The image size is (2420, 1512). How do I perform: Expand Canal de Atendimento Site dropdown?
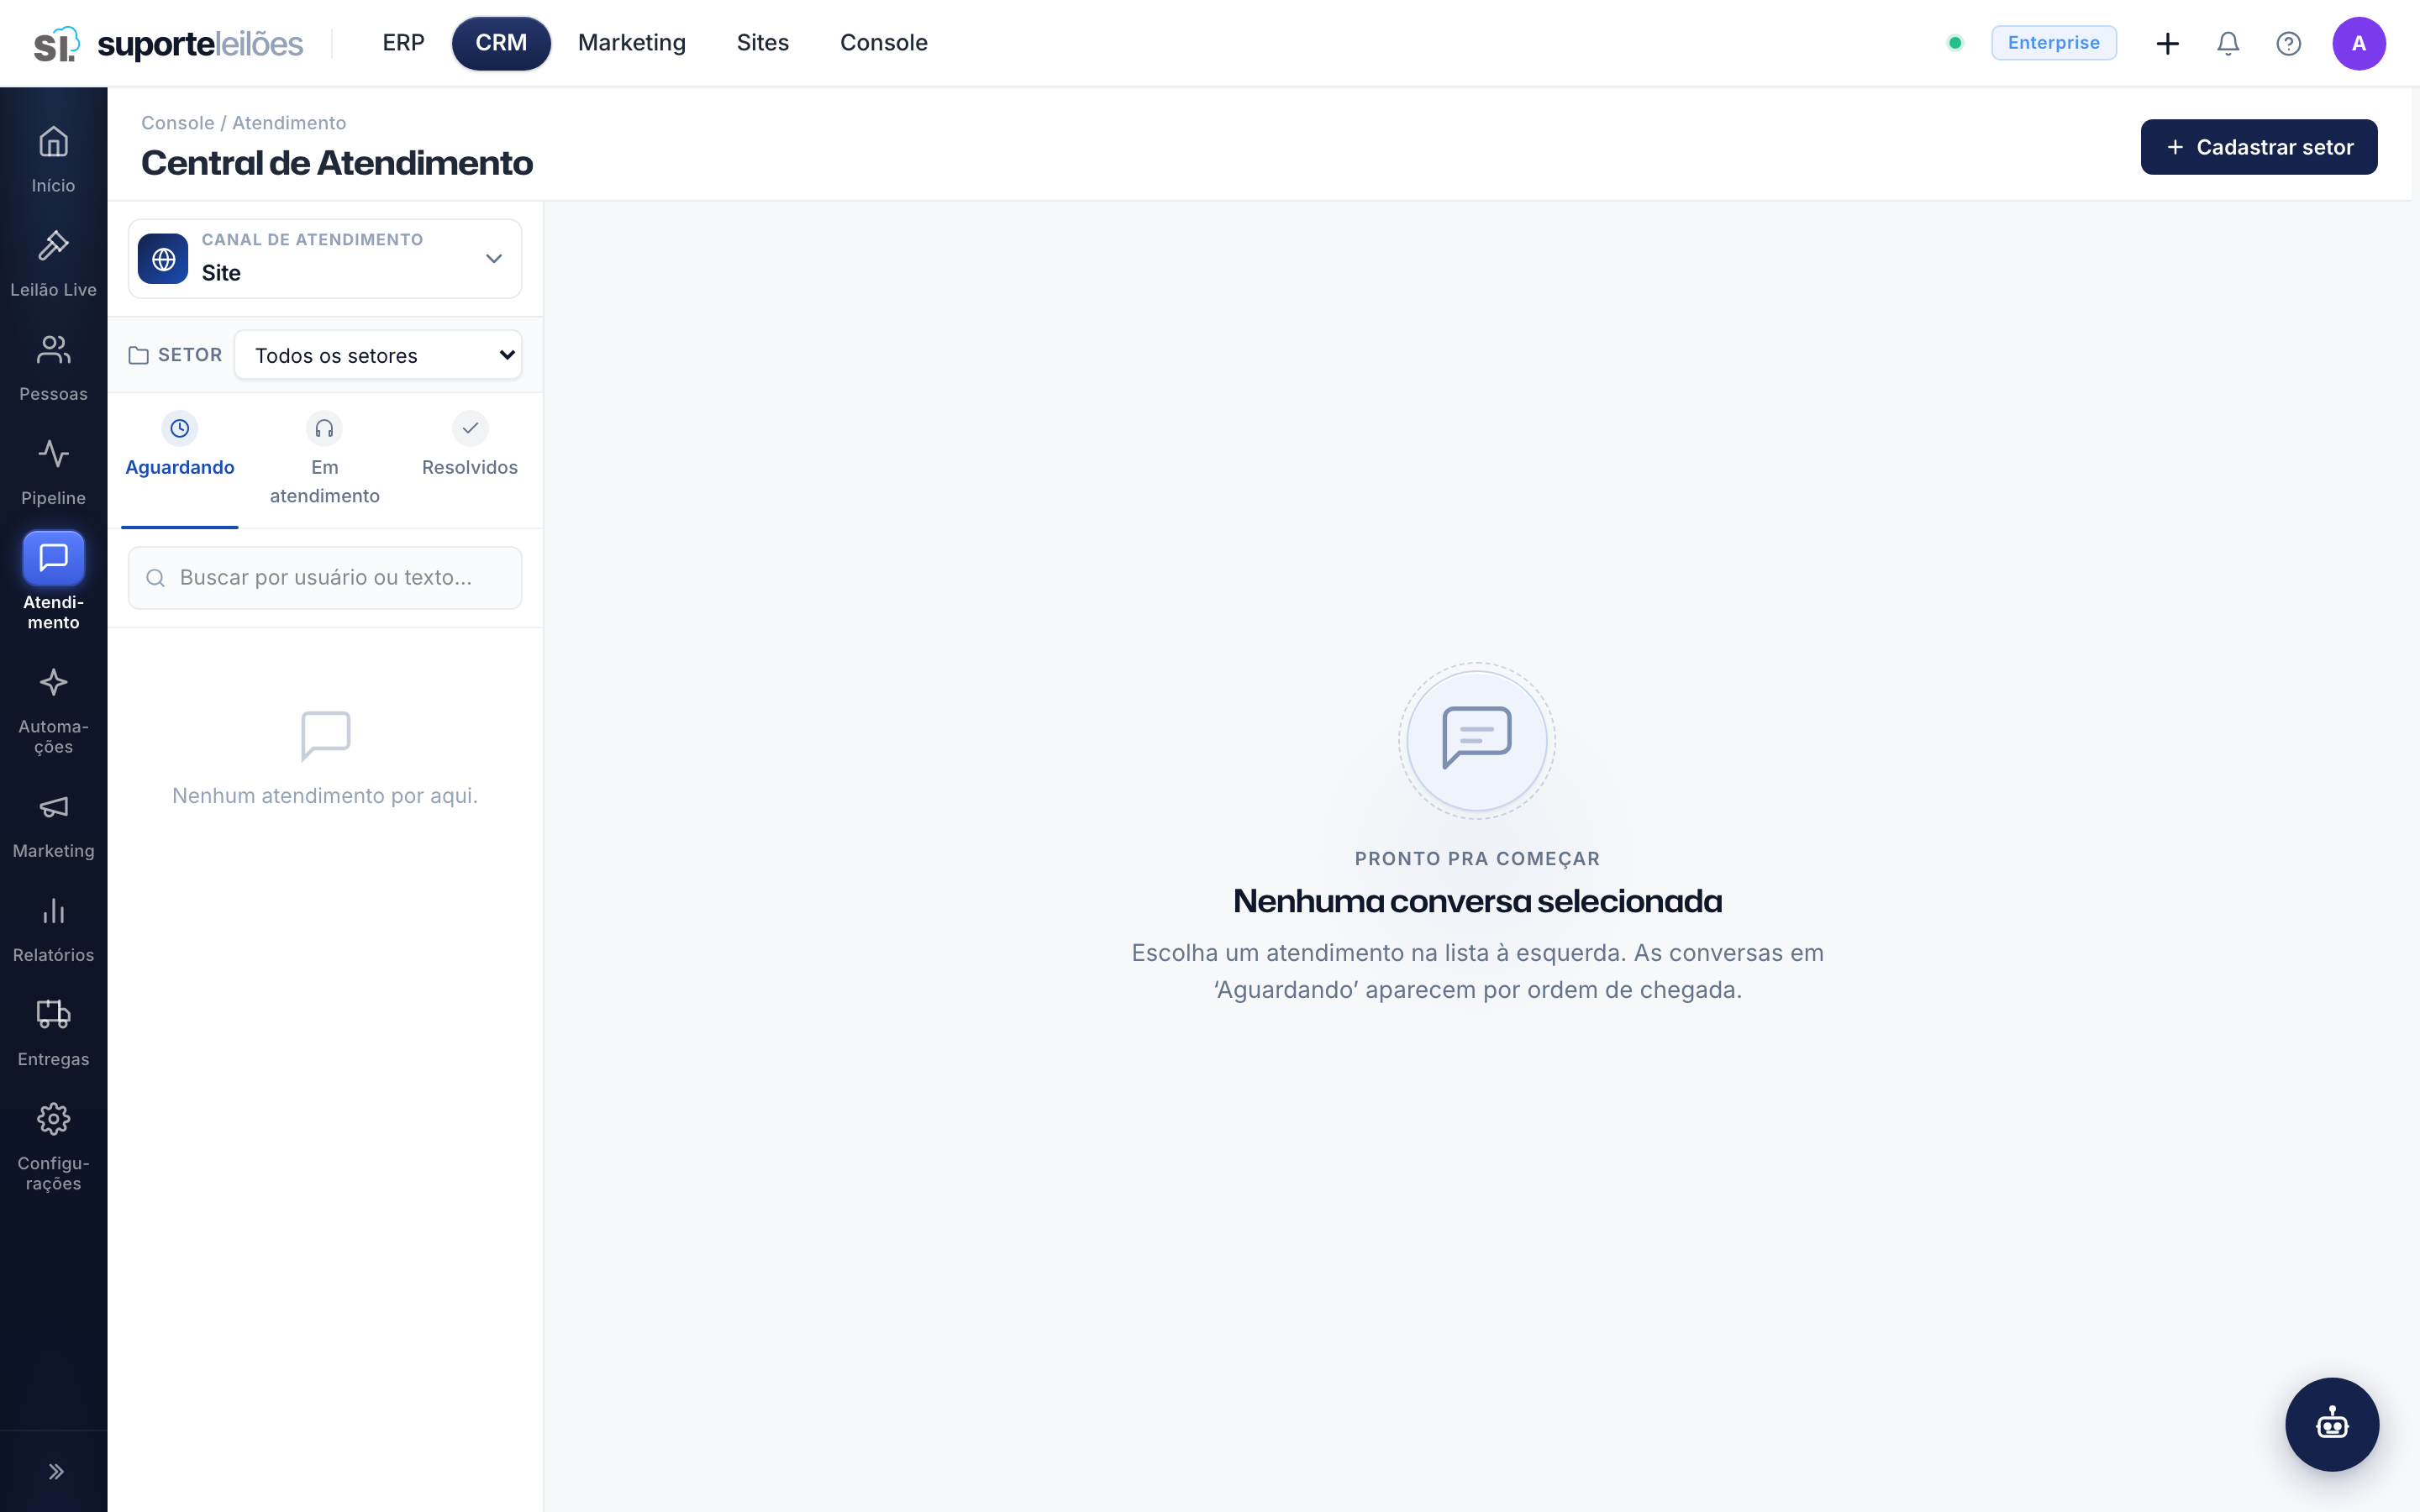pos(325,259)
